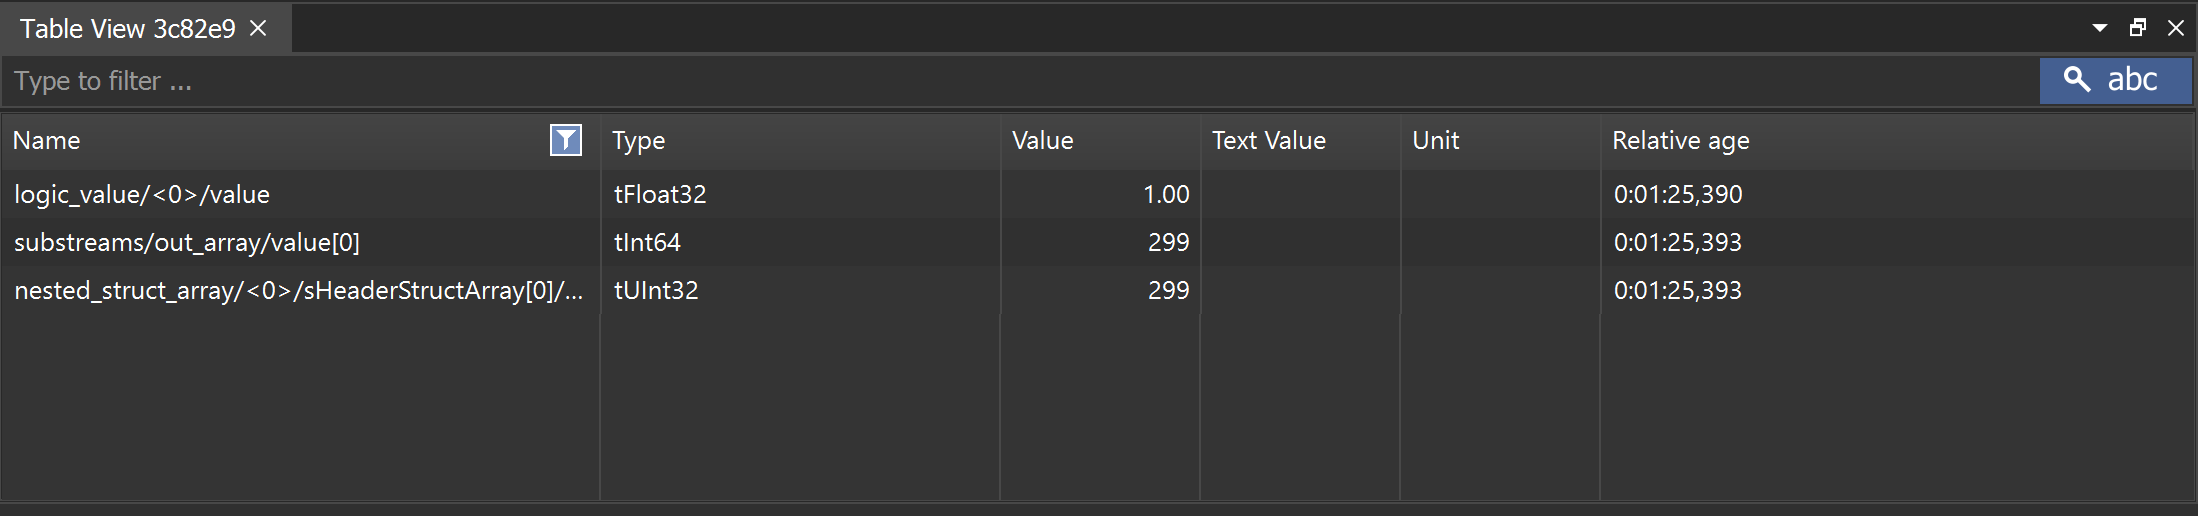
Task: Select the Table View 3c82e9 tab
Action: pos(128,29)
